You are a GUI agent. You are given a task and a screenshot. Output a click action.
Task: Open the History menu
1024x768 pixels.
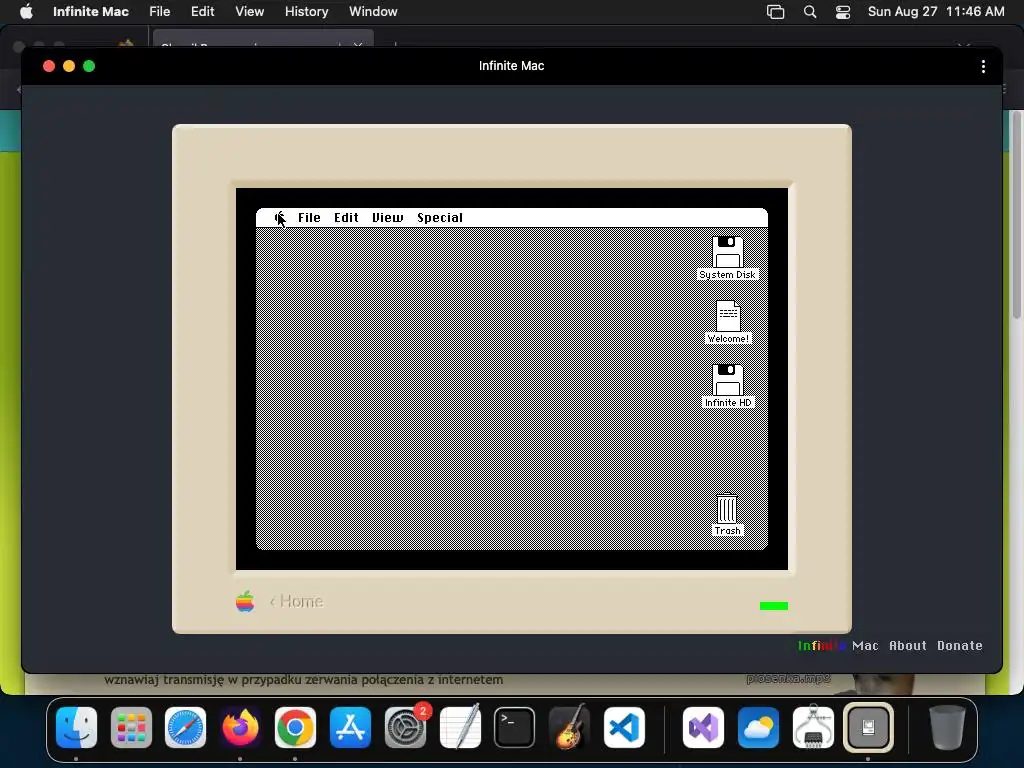(306, 12)
